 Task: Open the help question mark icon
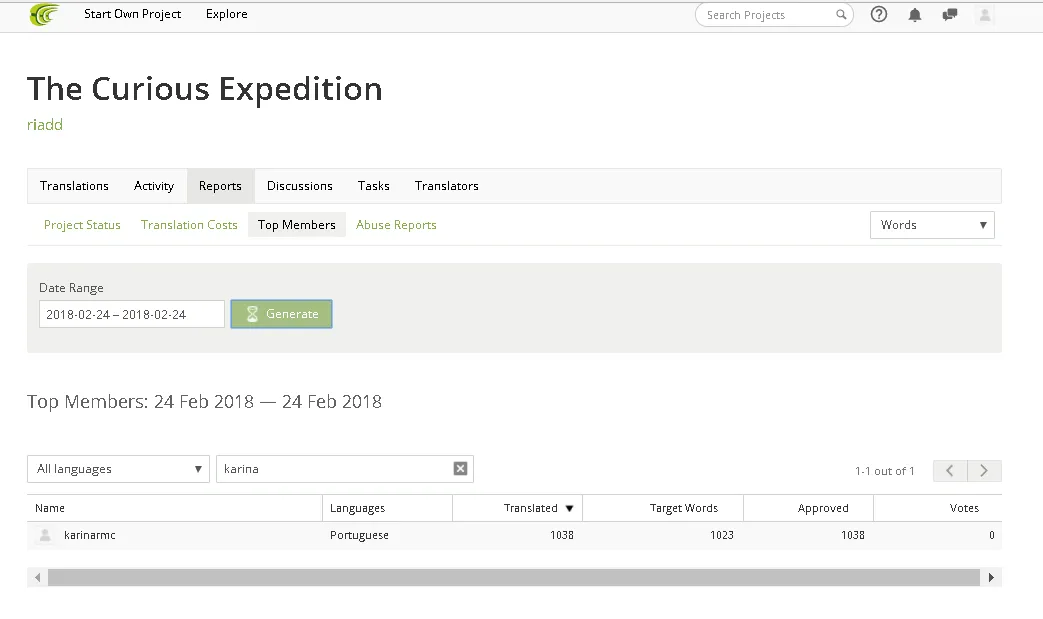tap(879, 14)
